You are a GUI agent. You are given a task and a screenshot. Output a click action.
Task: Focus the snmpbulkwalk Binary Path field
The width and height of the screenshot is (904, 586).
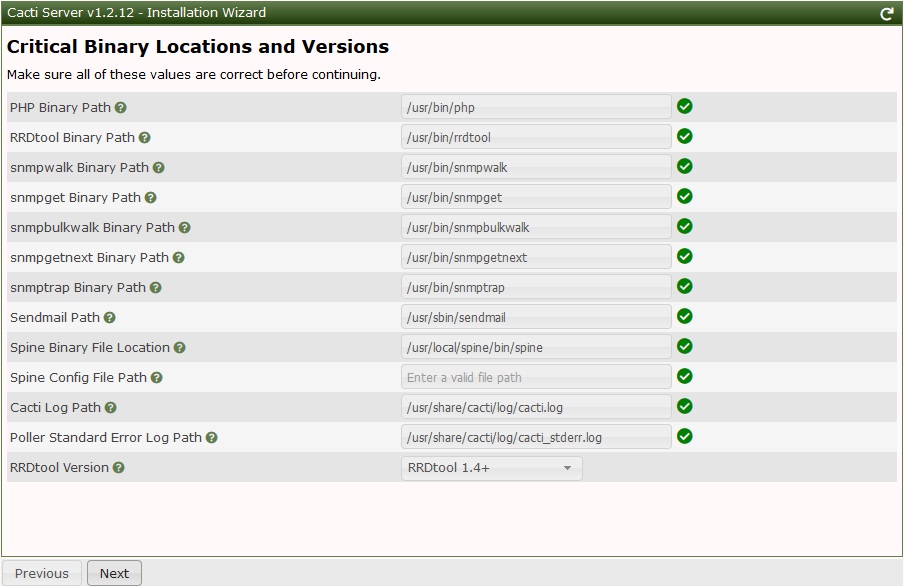pyautogui.click(x=536, y=227)
